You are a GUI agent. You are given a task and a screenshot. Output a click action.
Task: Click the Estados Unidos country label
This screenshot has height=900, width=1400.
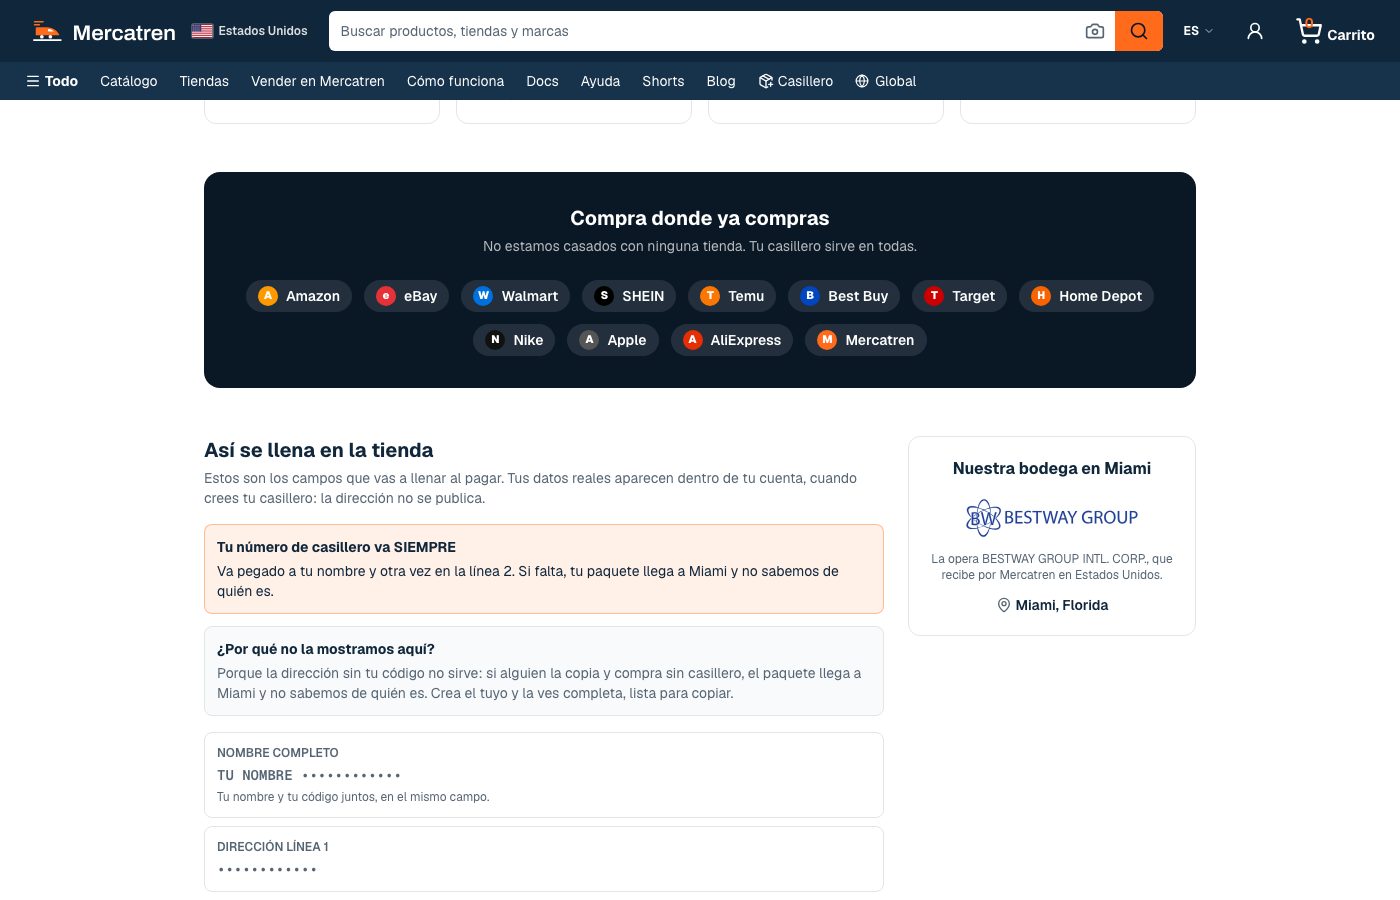263,31
